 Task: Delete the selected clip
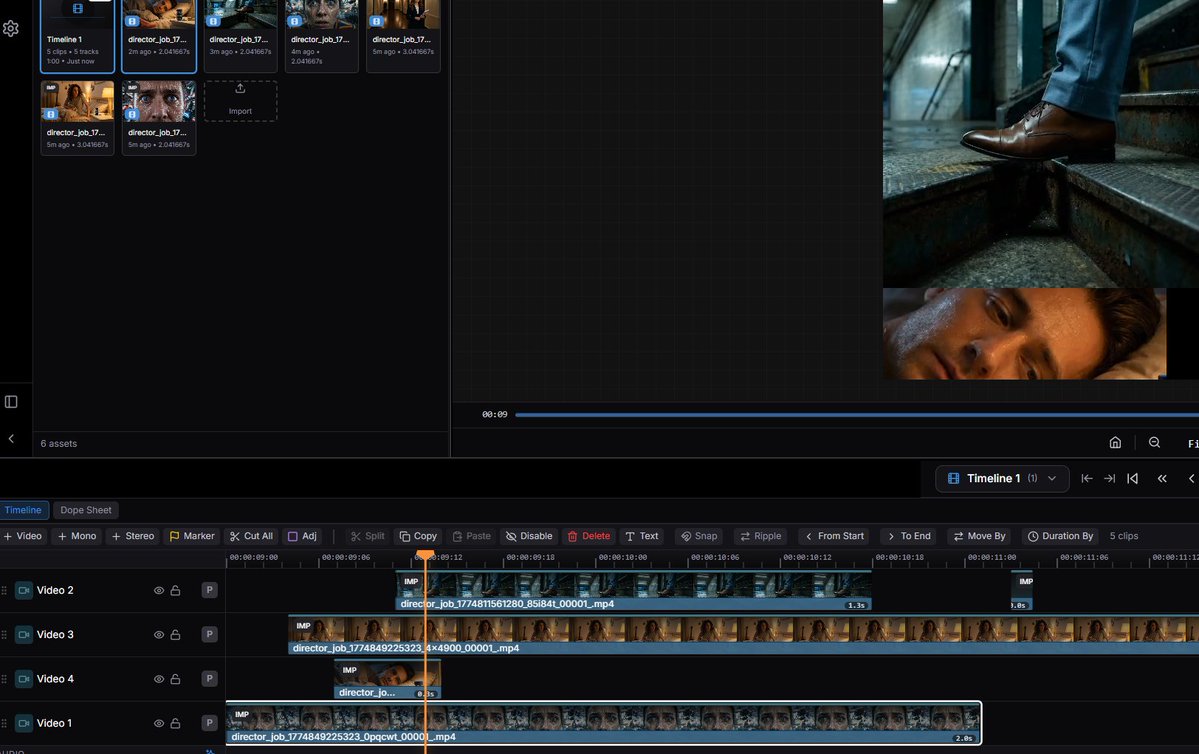[587, 536]
